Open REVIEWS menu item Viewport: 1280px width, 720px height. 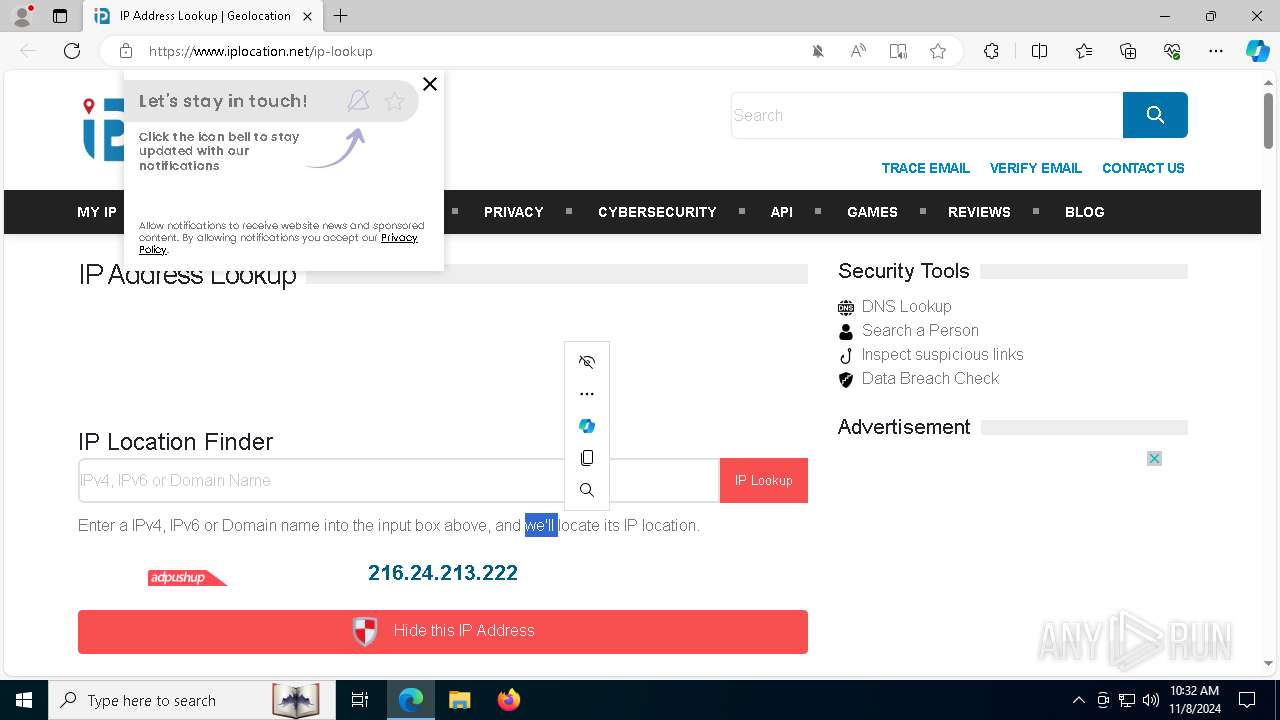979,212
